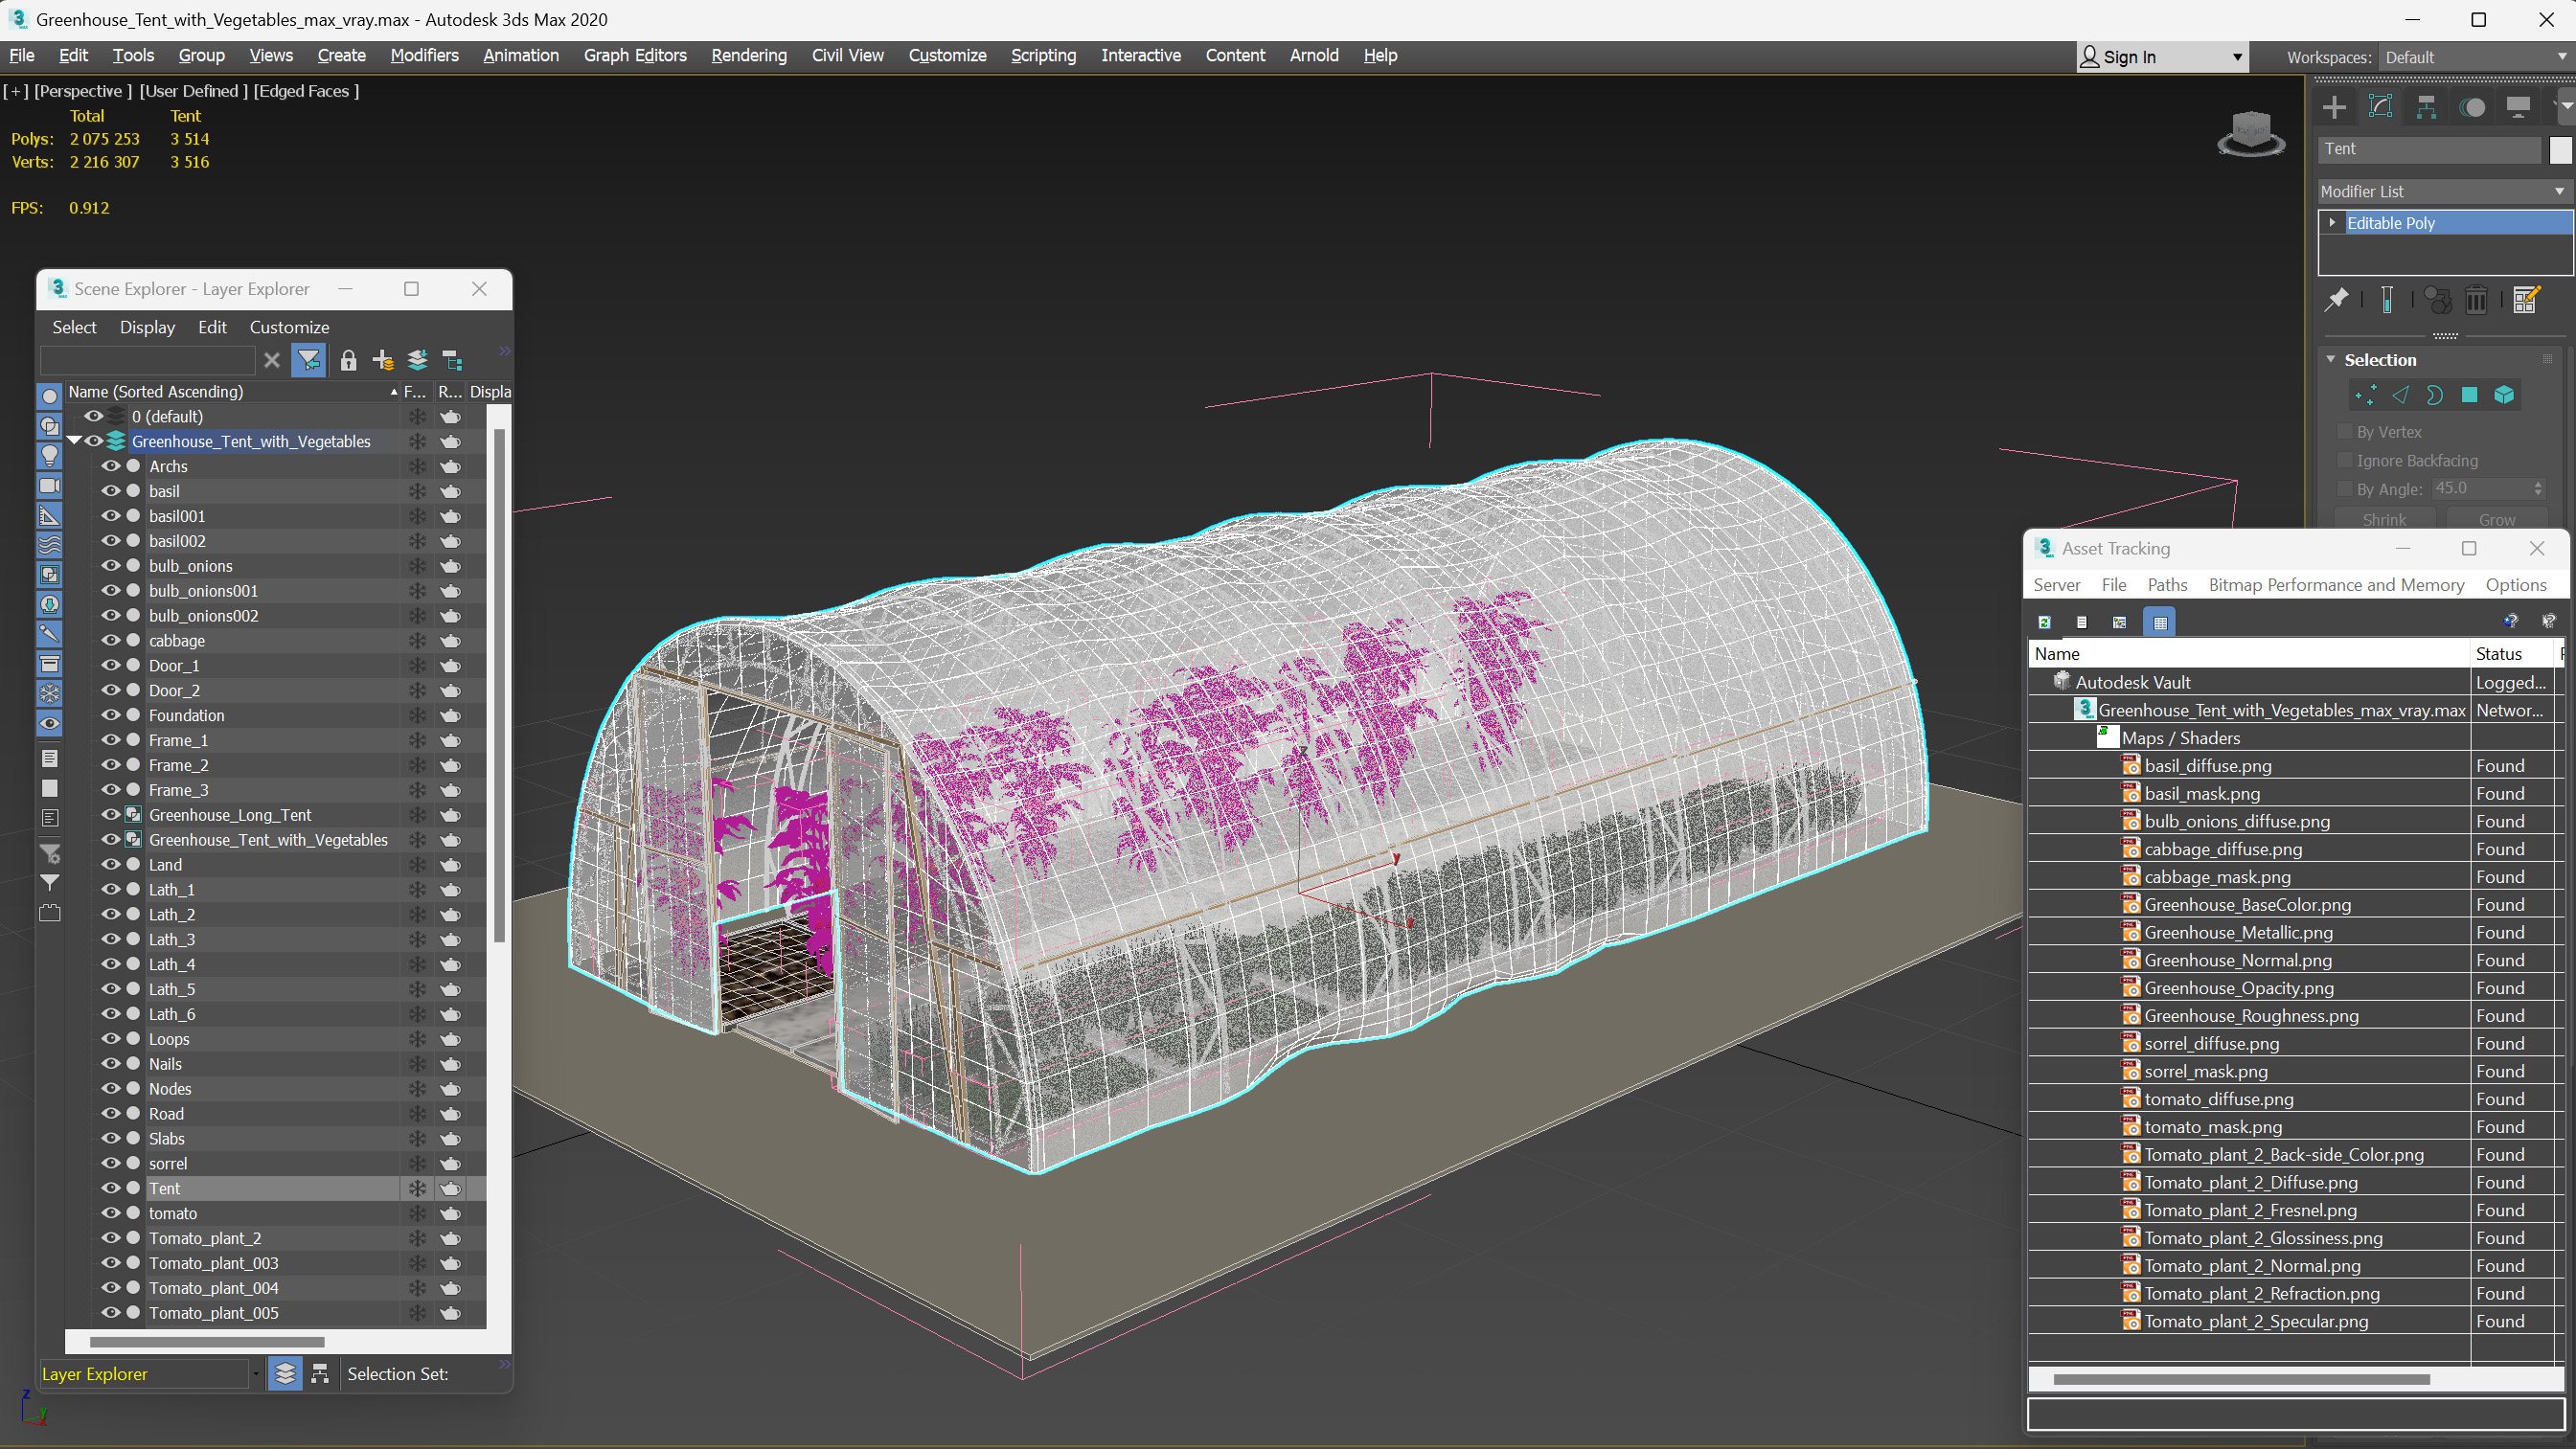
Task: Open the Modifiers menu in the menu bar
Action: coord(424,55)
